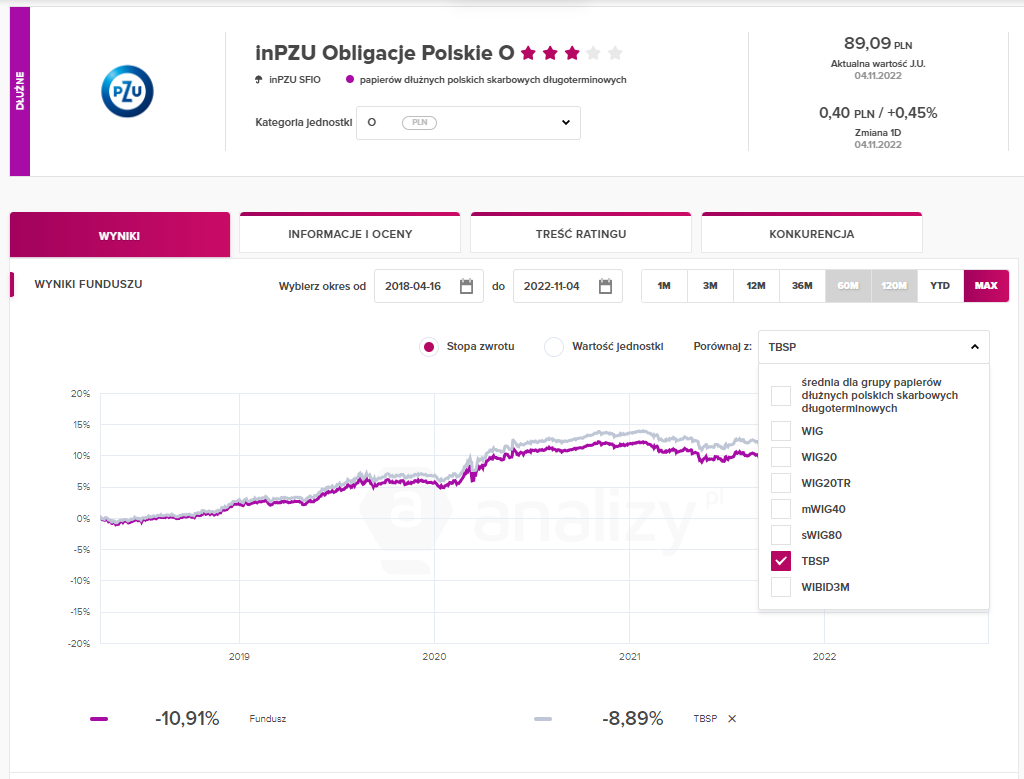This screenshot has width=1024, height=779.
Task: Click the 2021 x-axis label
Action: tap(630, 656)
